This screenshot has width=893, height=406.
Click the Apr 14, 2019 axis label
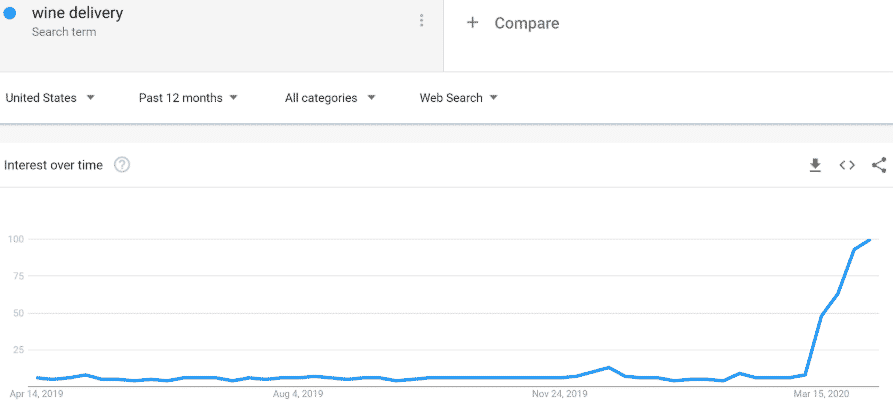(36, 394)
